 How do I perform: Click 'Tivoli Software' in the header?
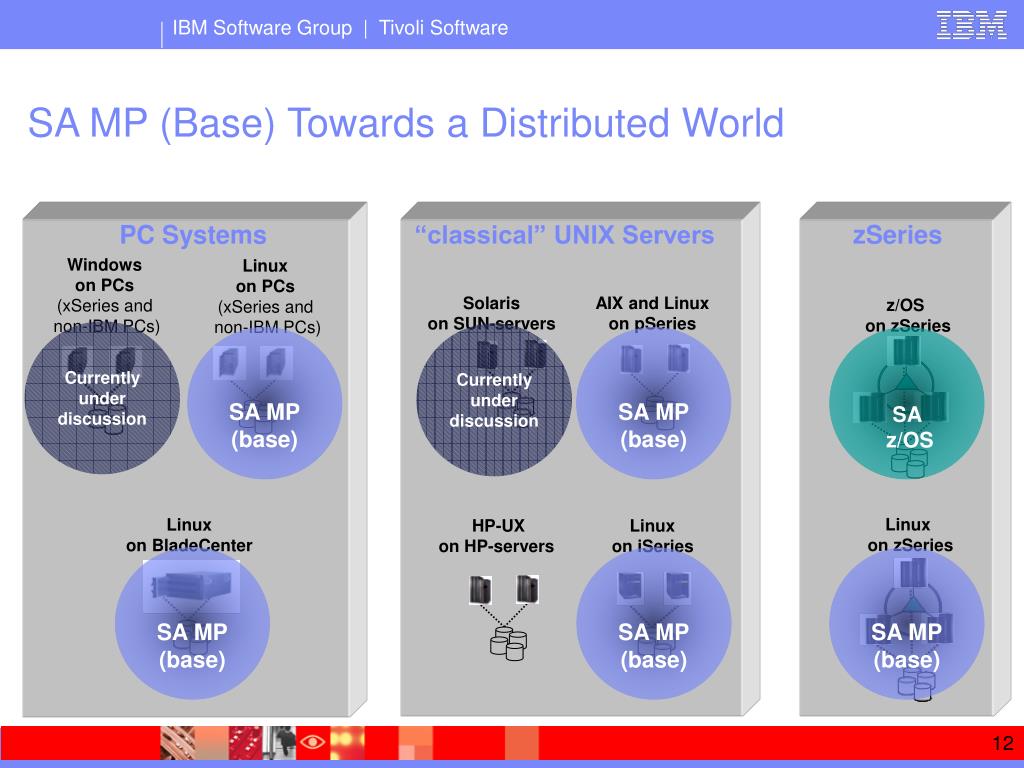pos(443,27)
